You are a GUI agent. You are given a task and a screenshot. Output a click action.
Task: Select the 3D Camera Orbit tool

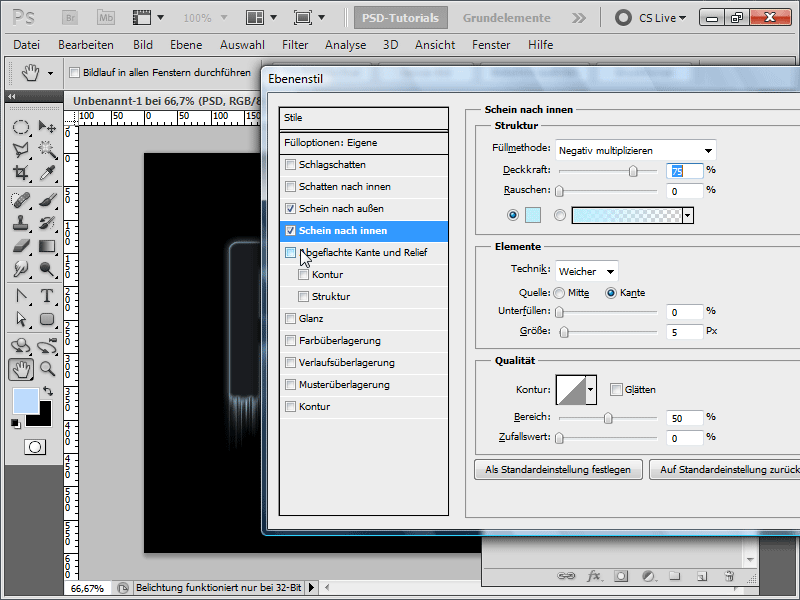pyautogui.click(x=47, y=345)
